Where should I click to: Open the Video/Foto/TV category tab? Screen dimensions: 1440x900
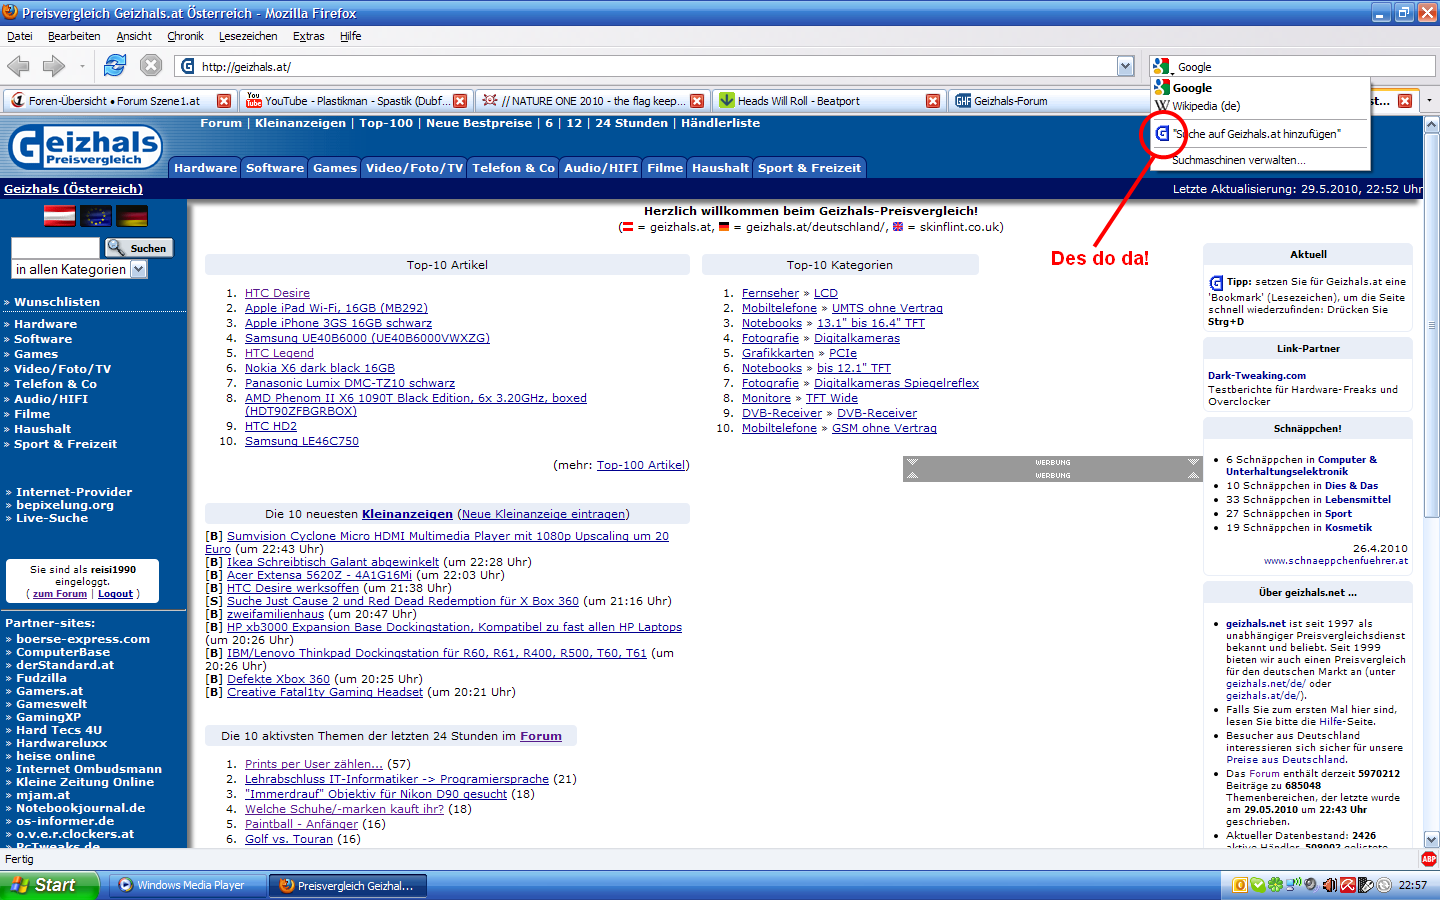point(414,168)
